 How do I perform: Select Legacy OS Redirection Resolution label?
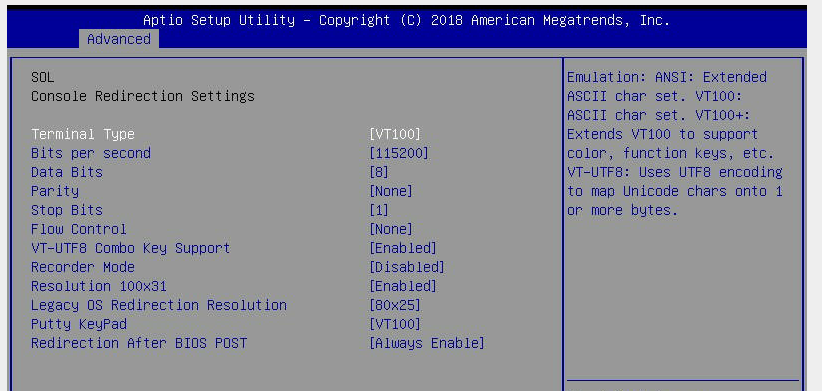click(159, 305)
